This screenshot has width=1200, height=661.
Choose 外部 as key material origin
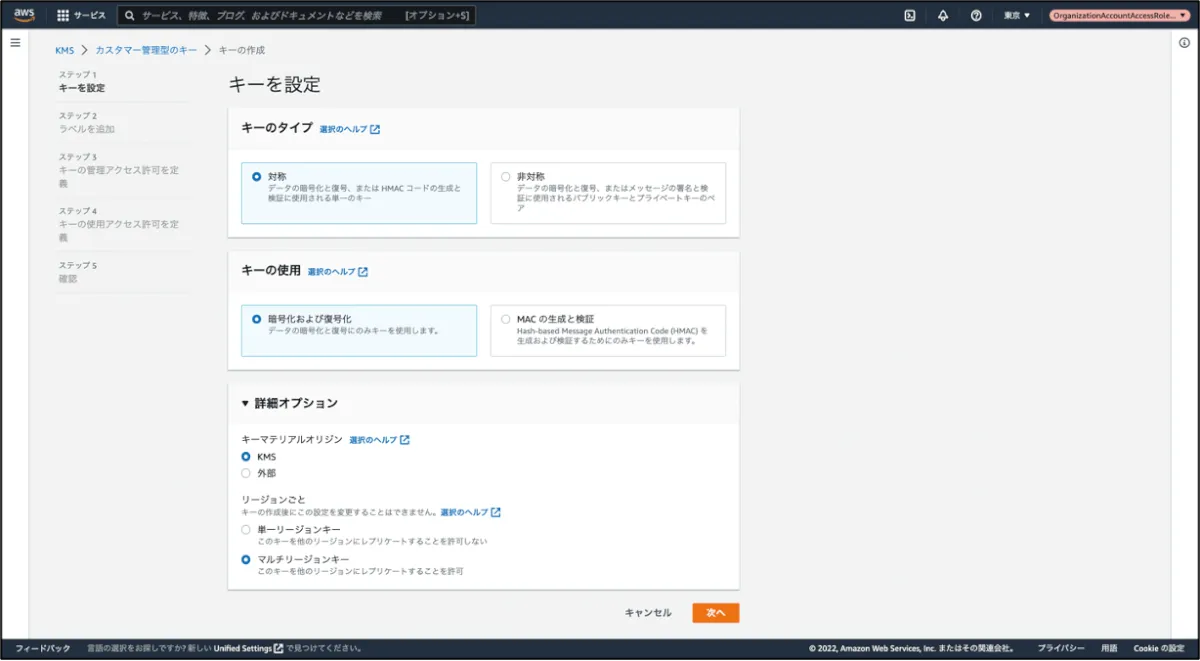pos(246,473)
